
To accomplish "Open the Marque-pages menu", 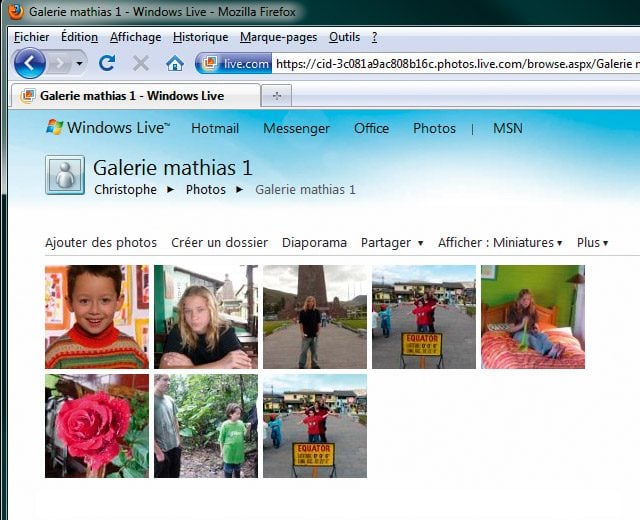I will click(278, 37).
